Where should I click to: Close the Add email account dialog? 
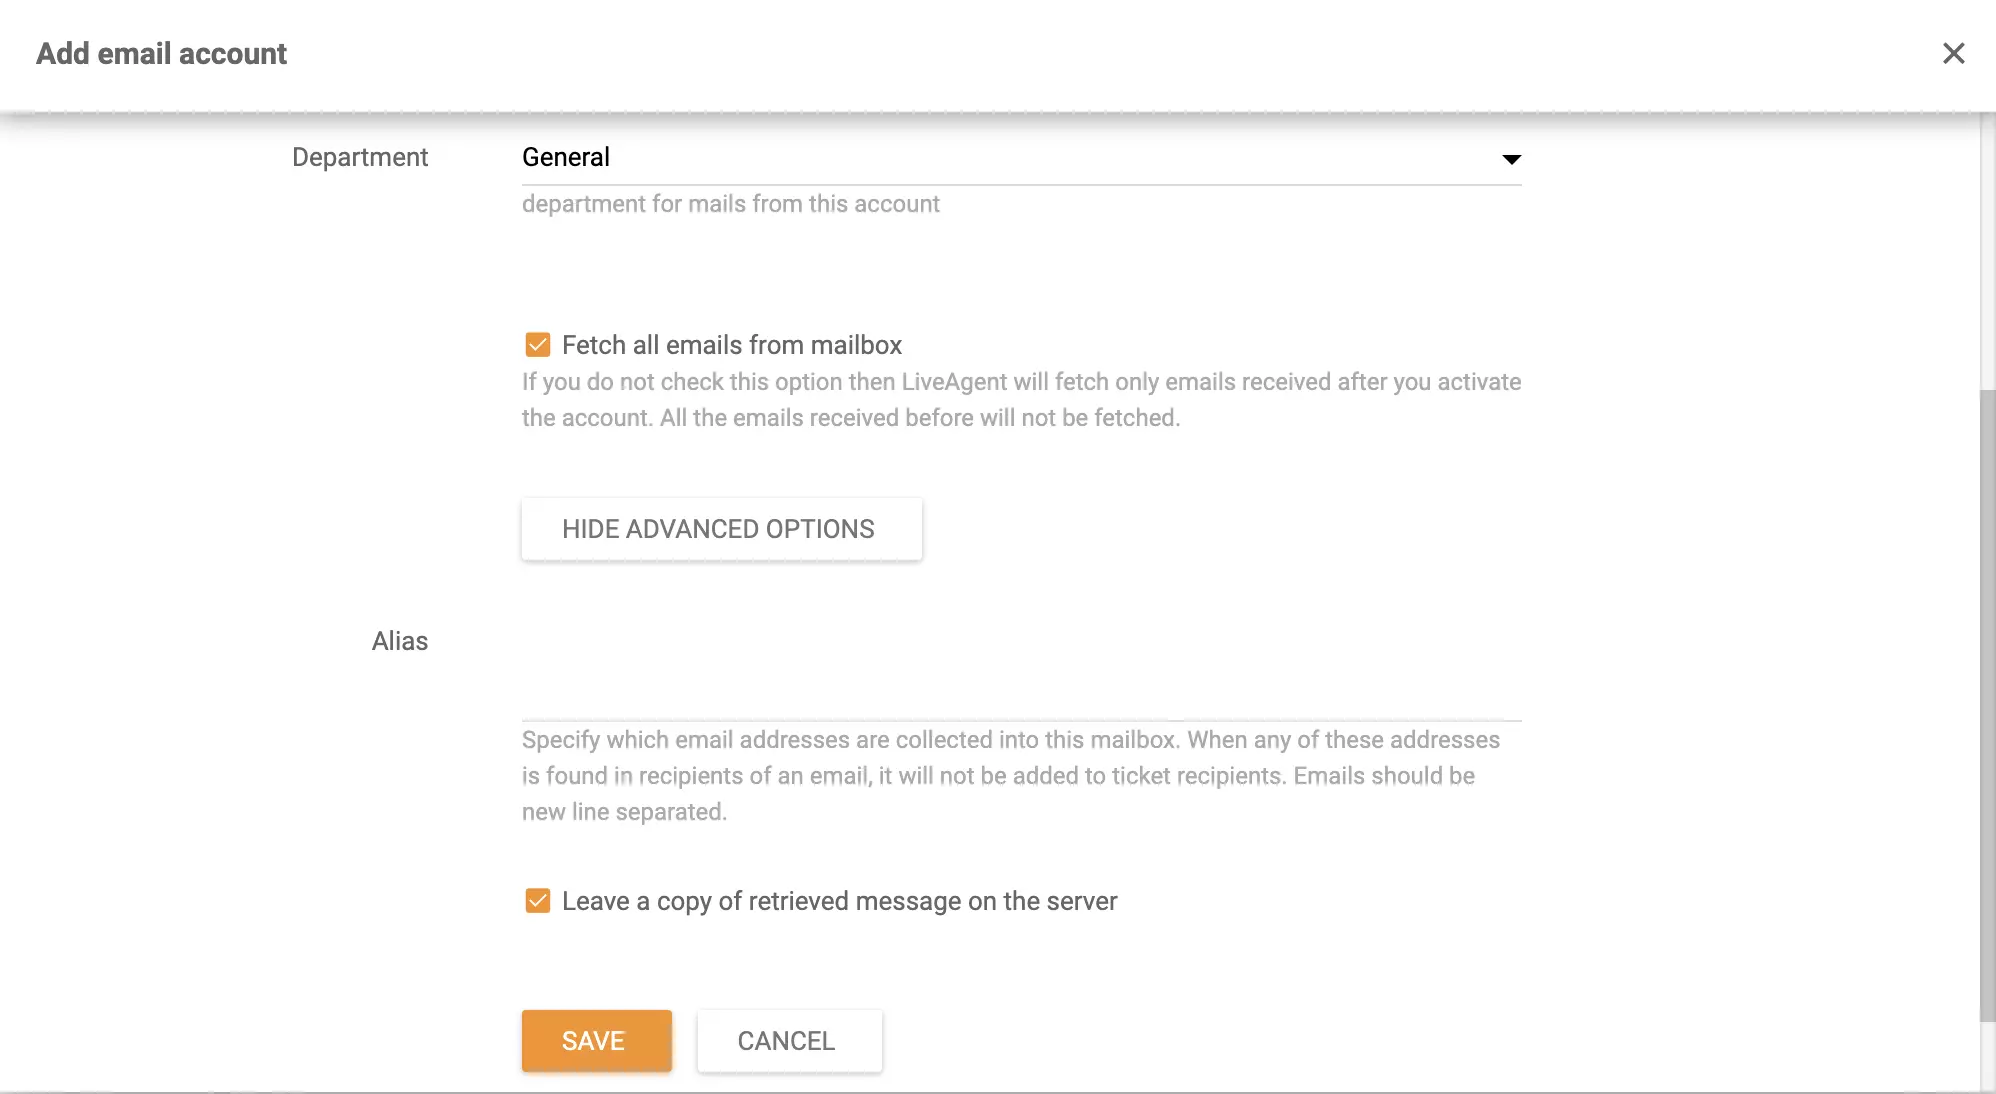(1954, 54)
